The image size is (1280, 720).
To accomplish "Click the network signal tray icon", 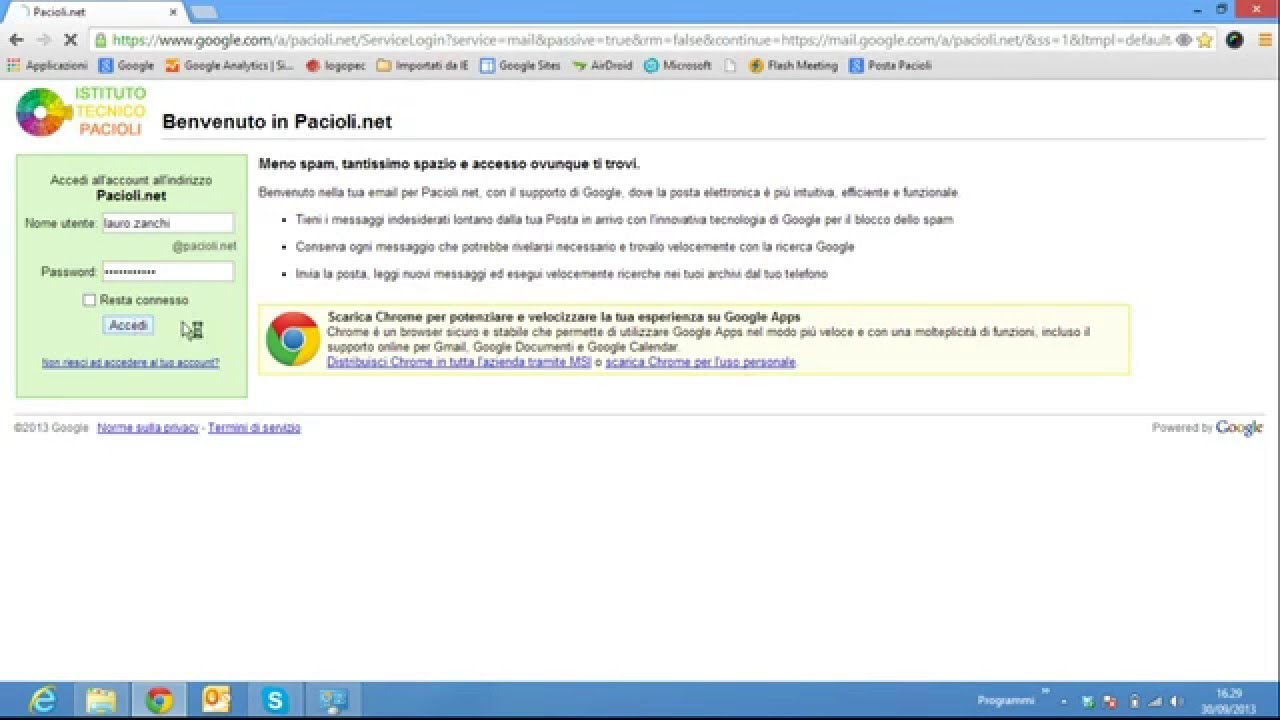I will tap(1155, 701).
